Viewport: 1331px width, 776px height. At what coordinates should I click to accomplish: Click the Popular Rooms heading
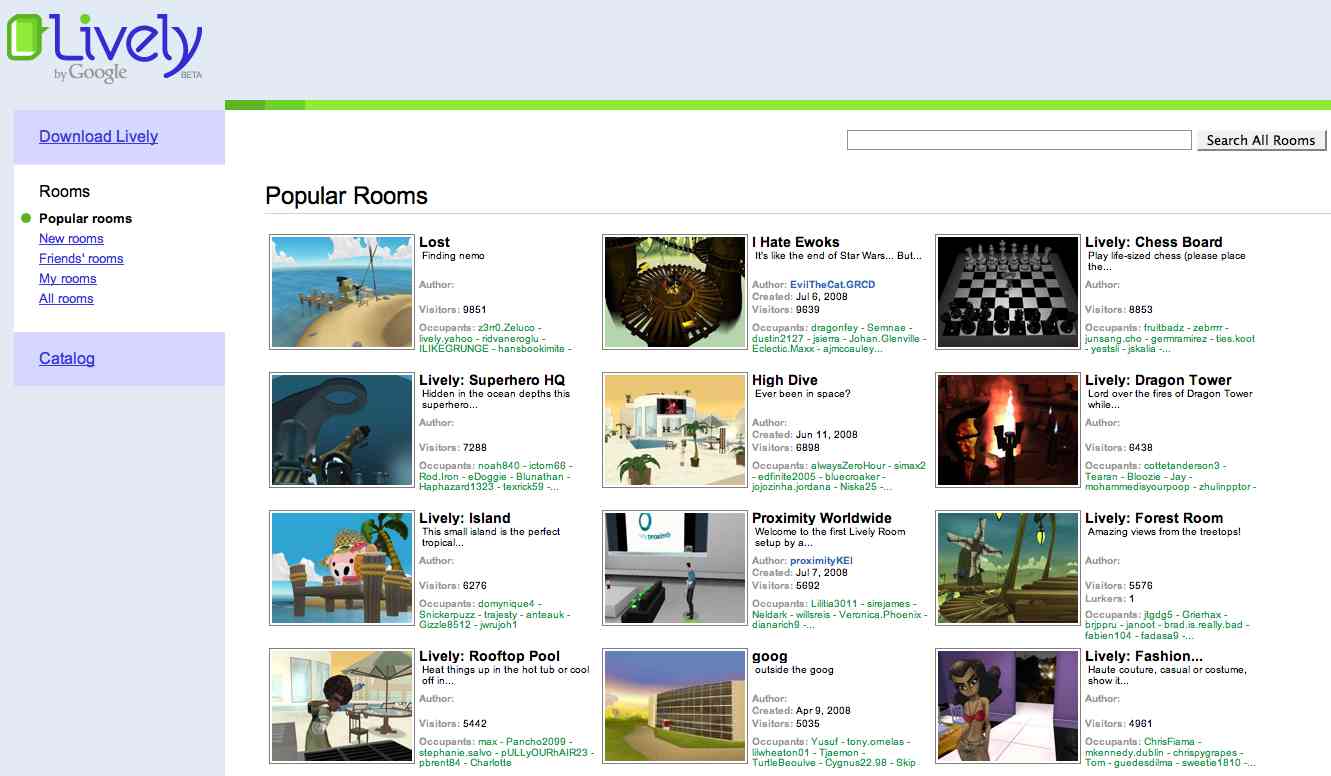(x=346, y=196)
